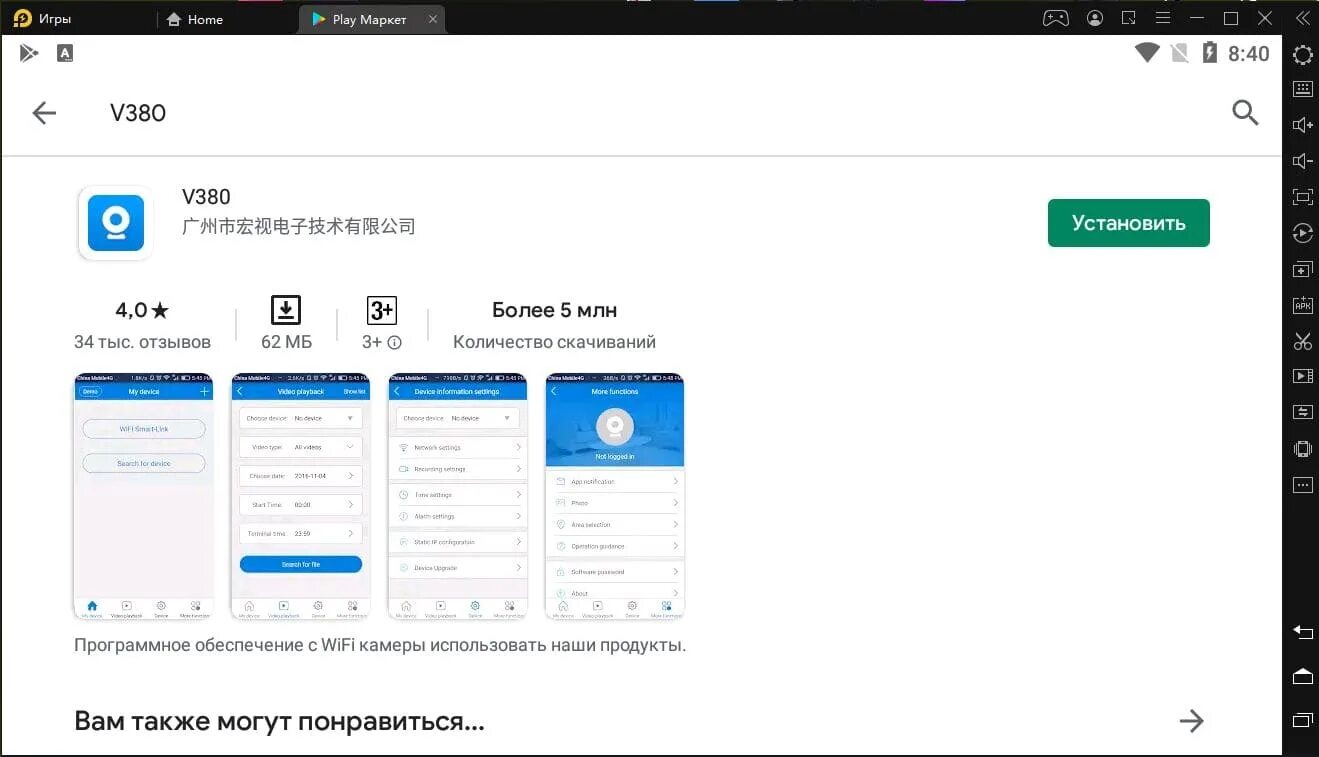Open the hamburger menu in the title bar
Image resolution: width=1319 pixels, height=757 pixels.
[1162, 18]
